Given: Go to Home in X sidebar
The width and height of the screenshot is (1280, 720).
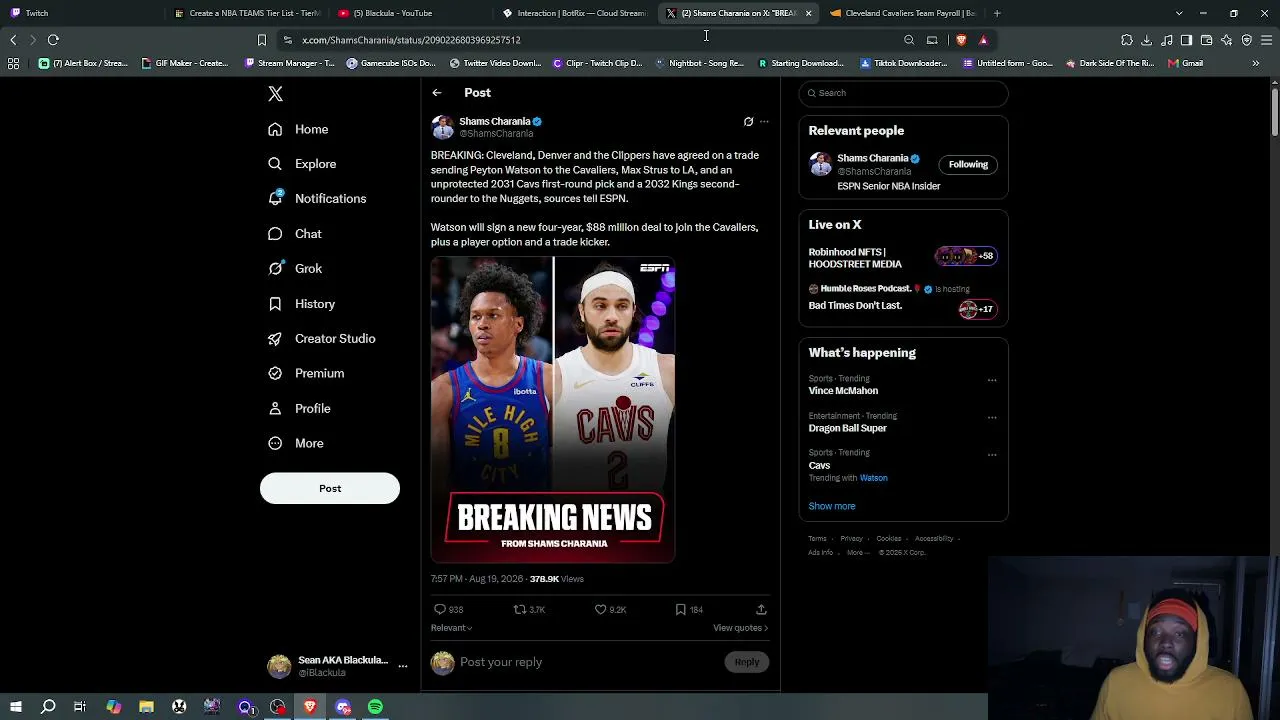Looking at the screenshot, I should pos(298,129).
